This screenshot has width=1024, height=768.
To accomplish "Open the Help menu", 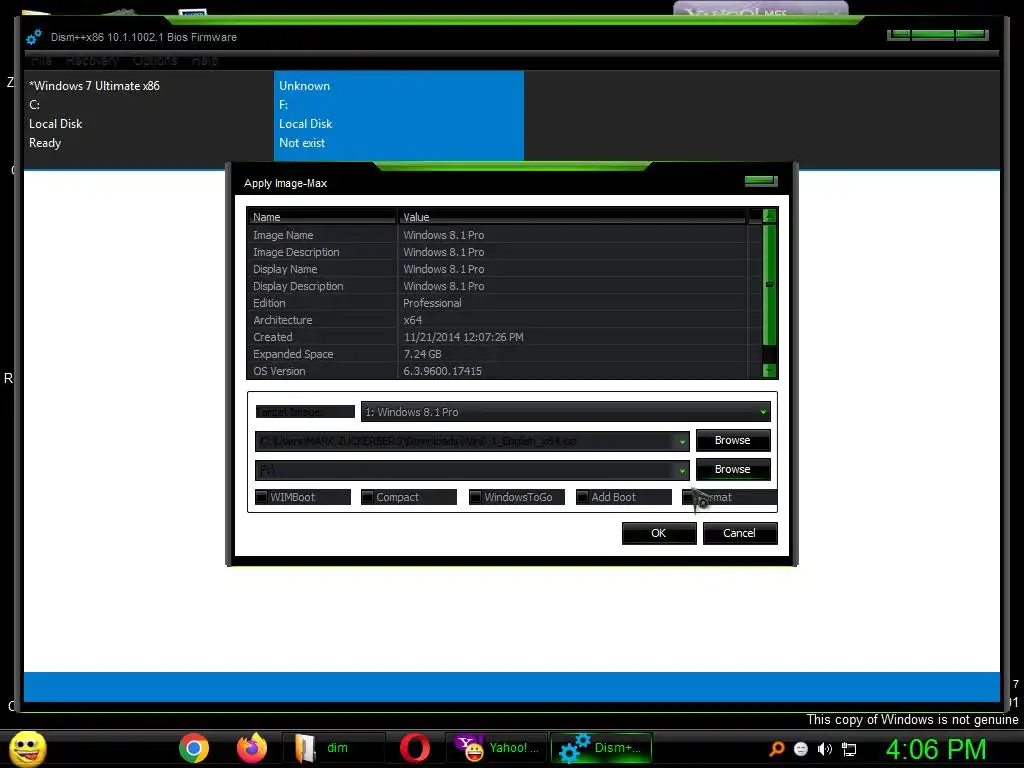I will (204, 61).
